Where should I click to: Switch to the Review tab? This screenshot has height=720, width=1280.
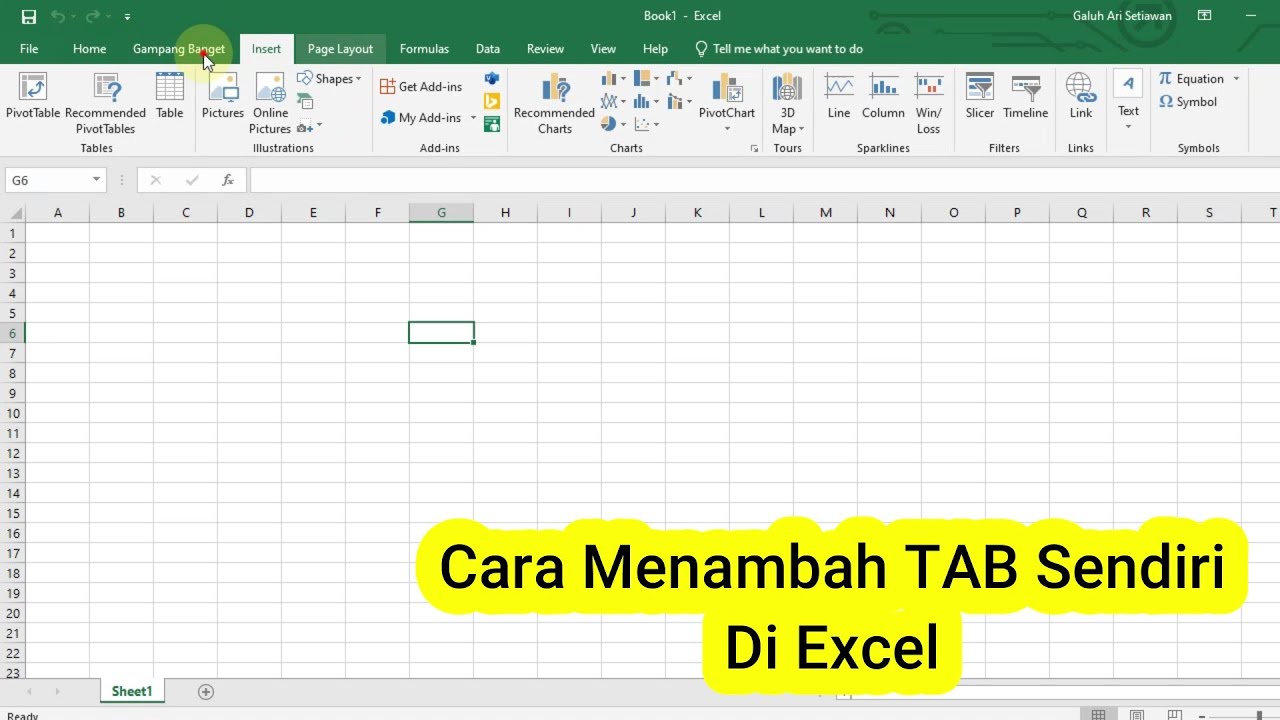tap(545, 49)
